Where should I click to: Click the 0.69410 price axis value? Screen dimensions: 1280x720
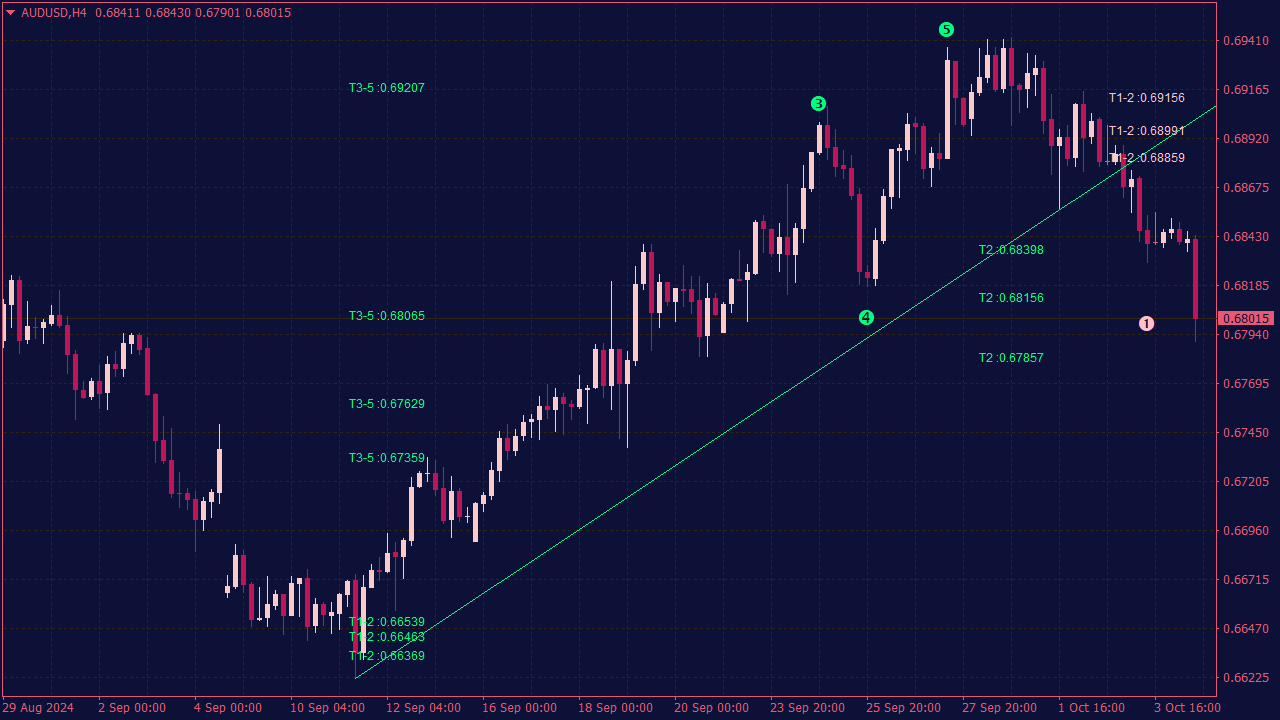[x=1245, y=41]
